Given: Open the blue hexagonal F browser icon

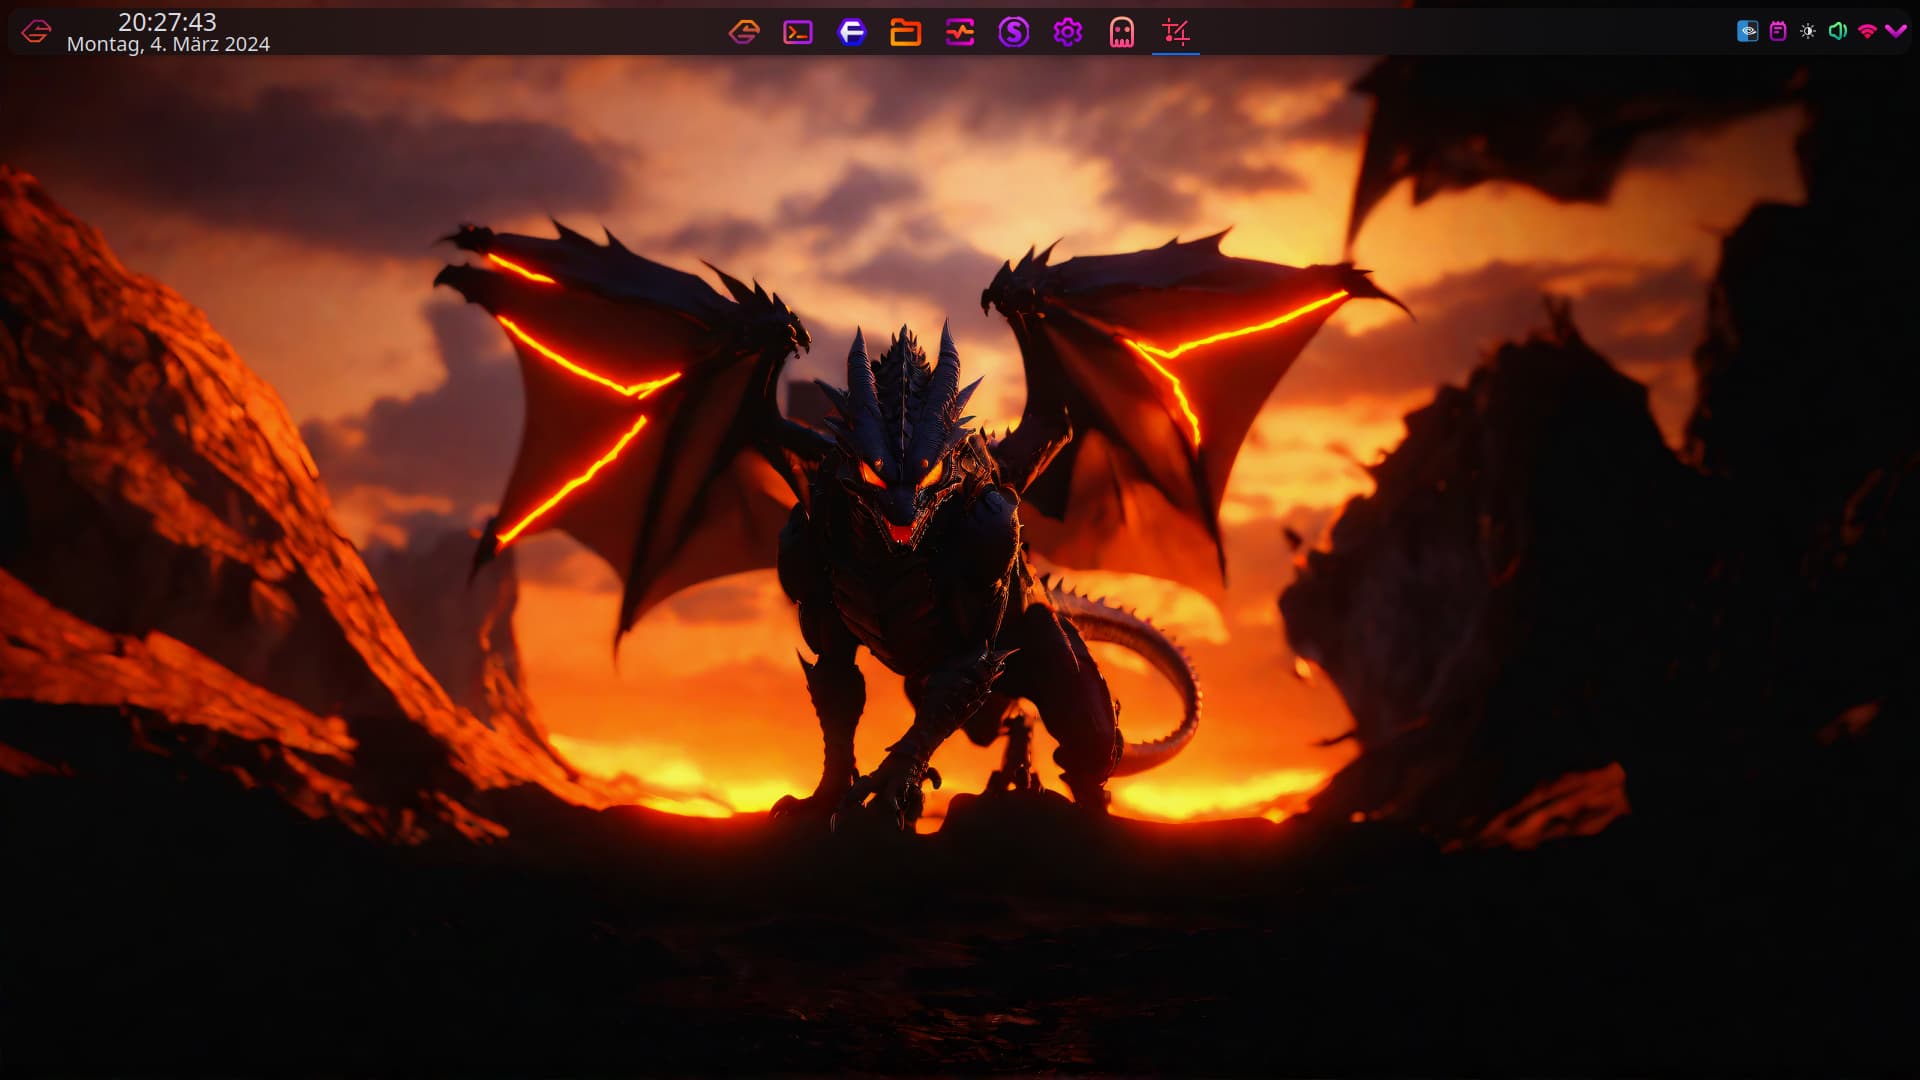Looking at the screenshot, I should [852, 32].
